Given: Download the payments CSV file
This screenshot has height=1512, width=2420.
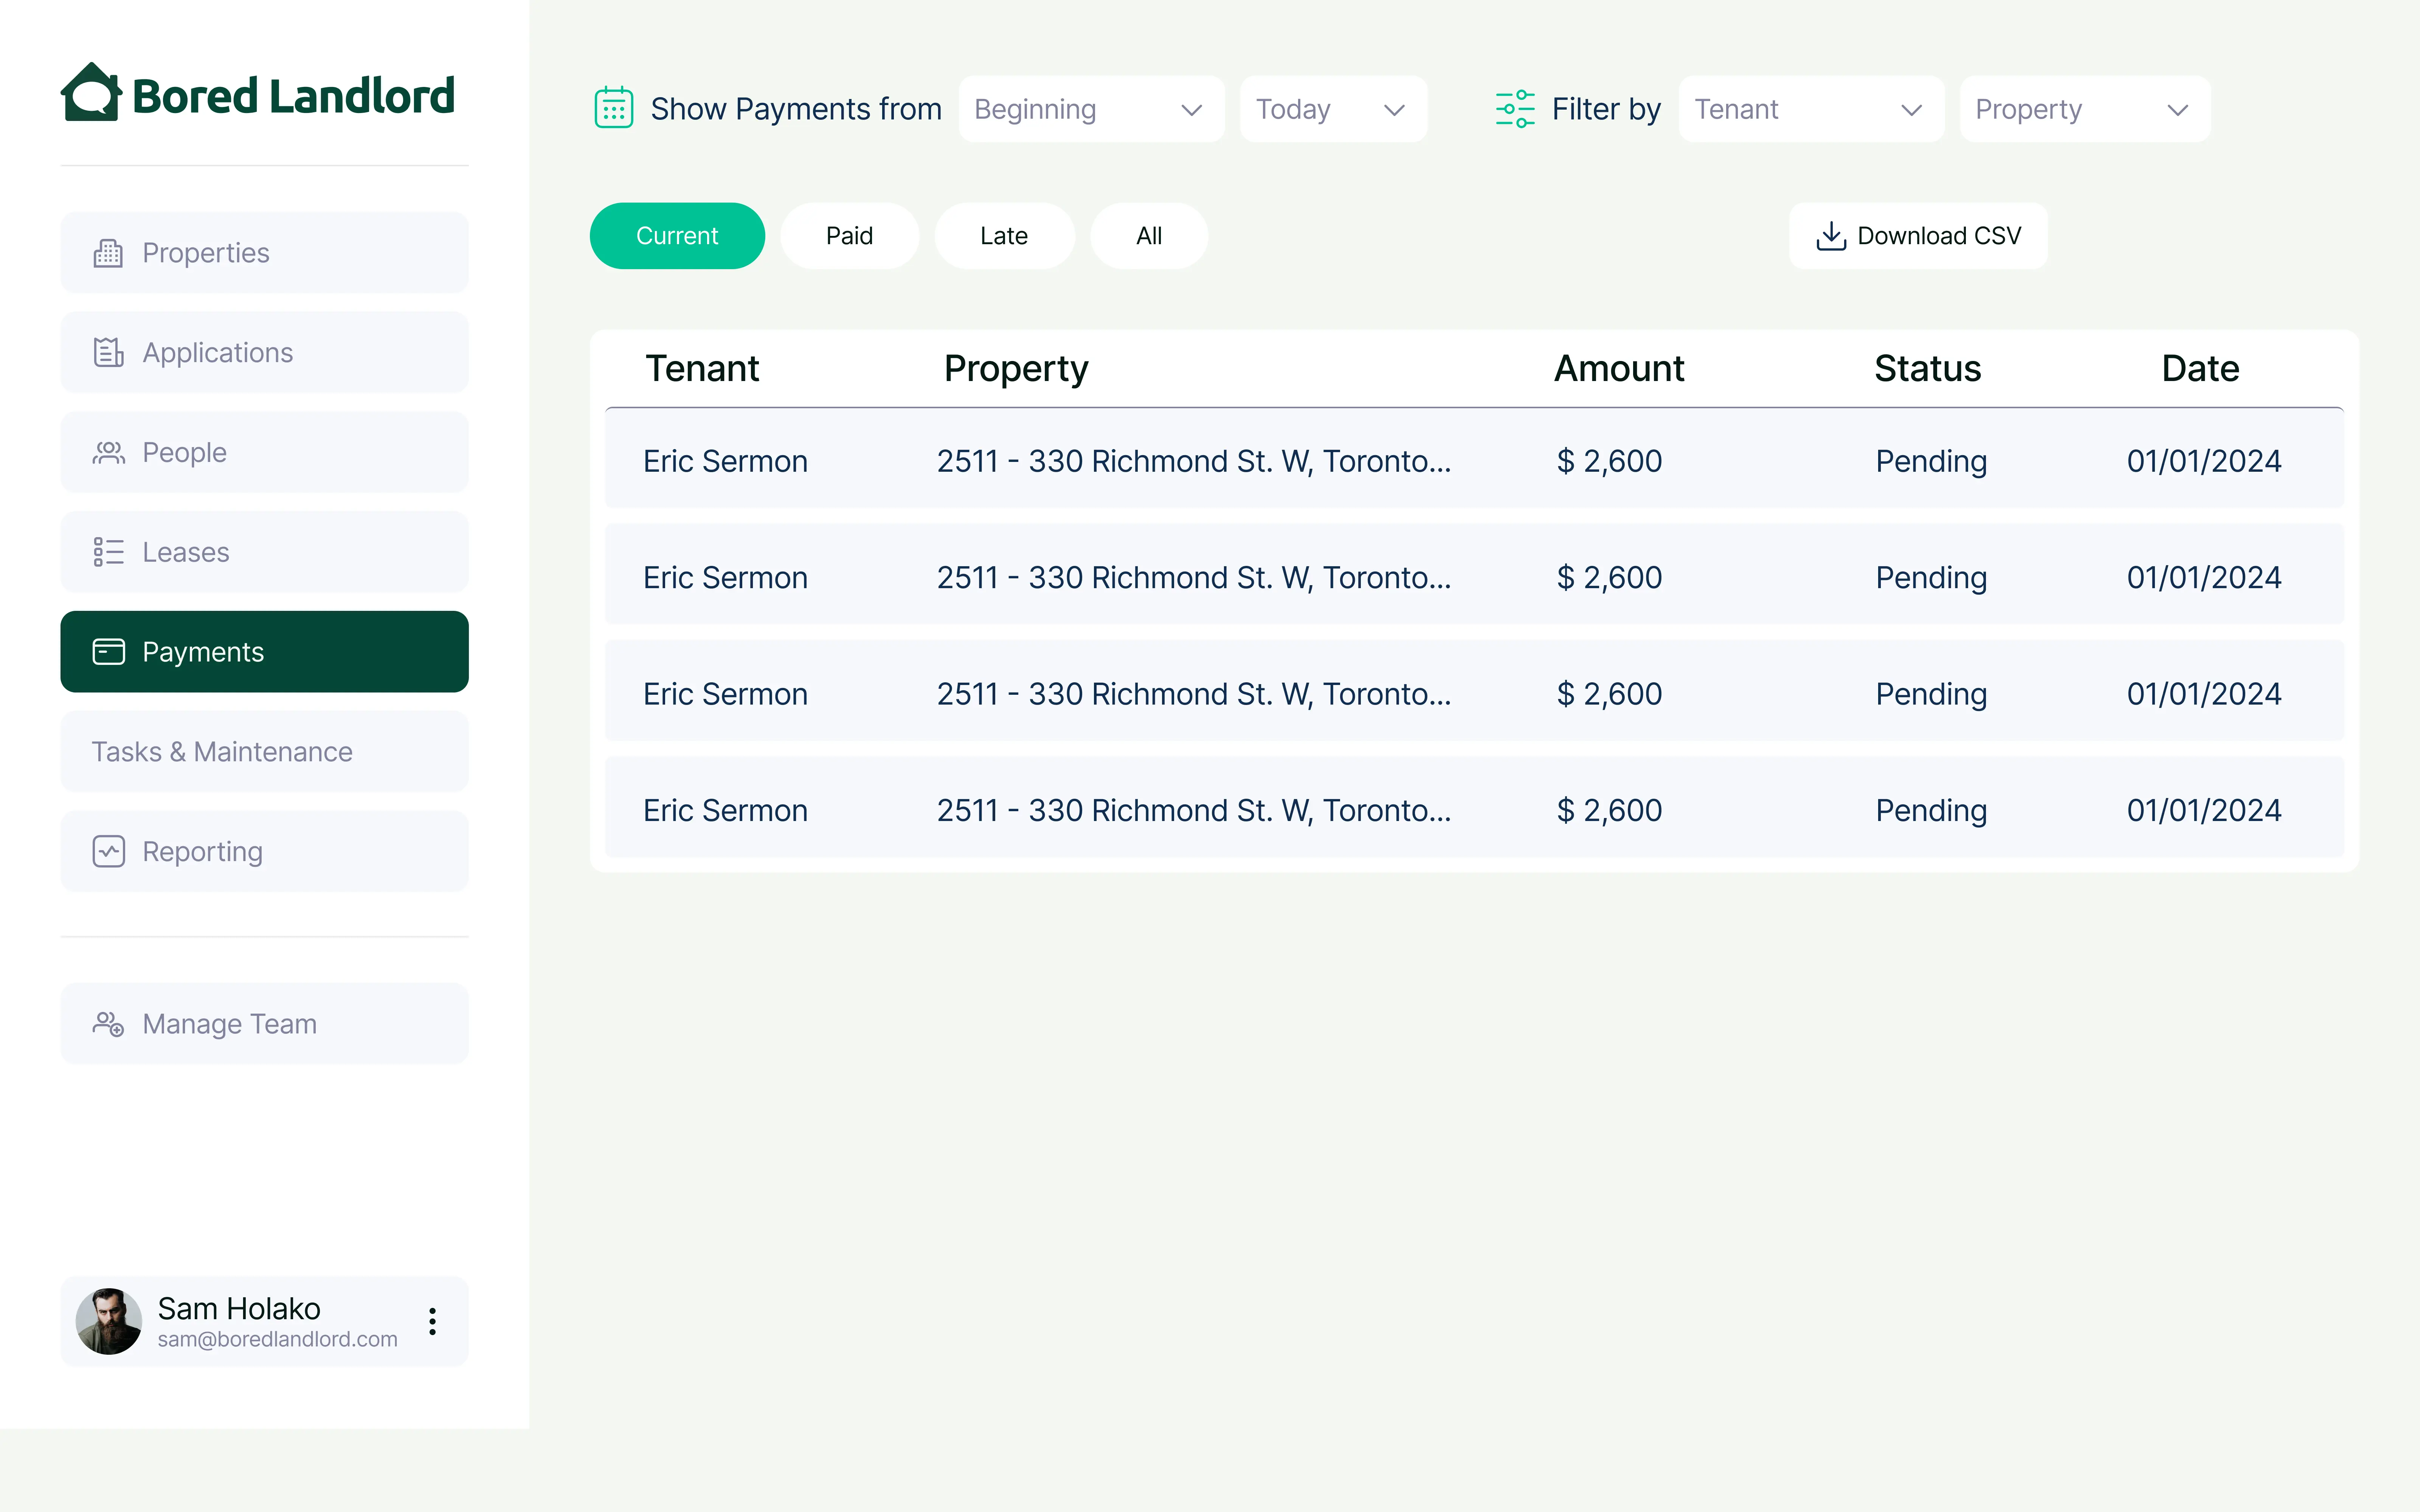Looking at the screenshot, I should point(1917,236).
